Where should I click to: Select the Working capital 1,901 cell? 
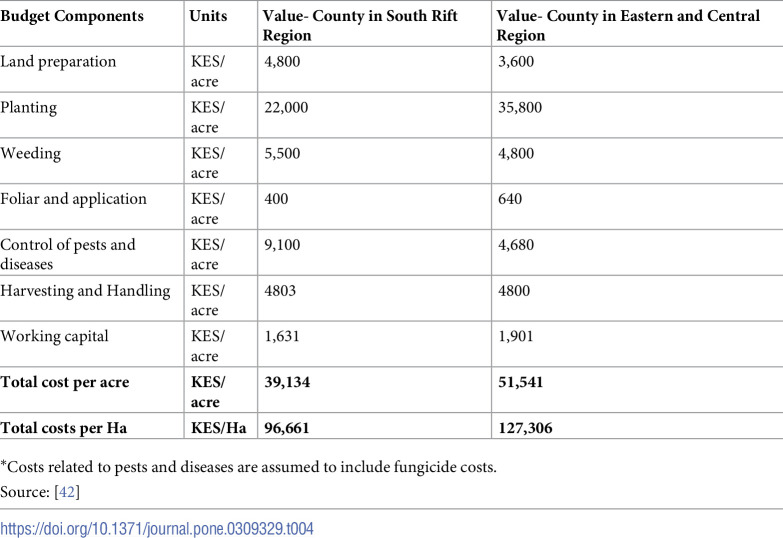[516, 336]
